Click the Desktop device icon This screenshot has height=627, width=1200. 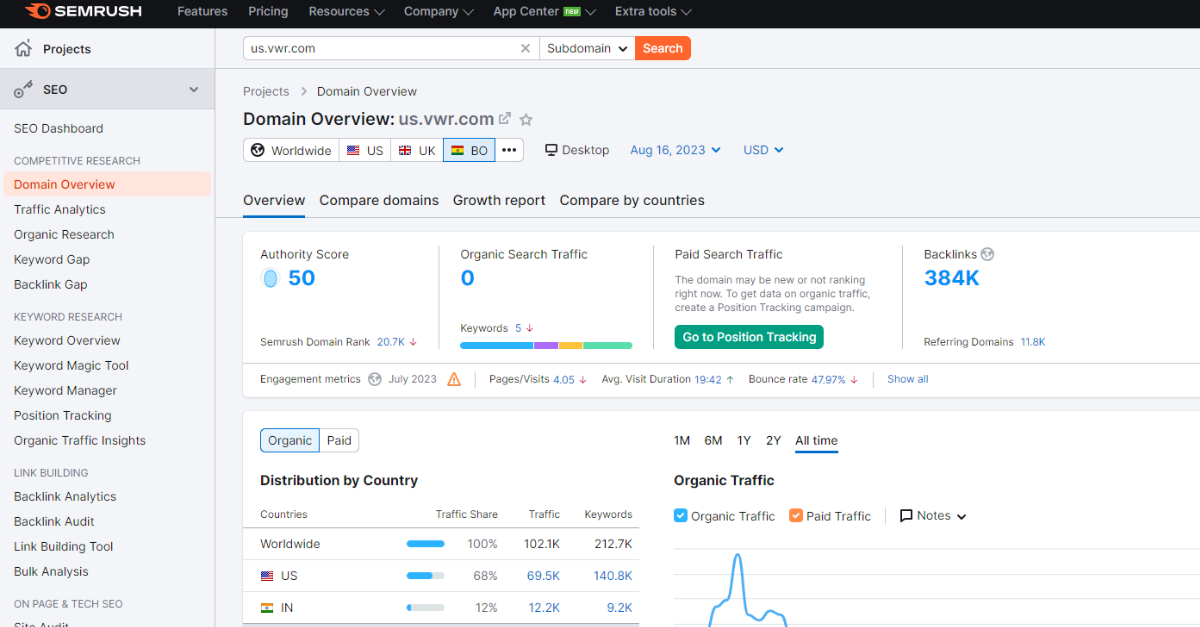(x=549, y=149)
